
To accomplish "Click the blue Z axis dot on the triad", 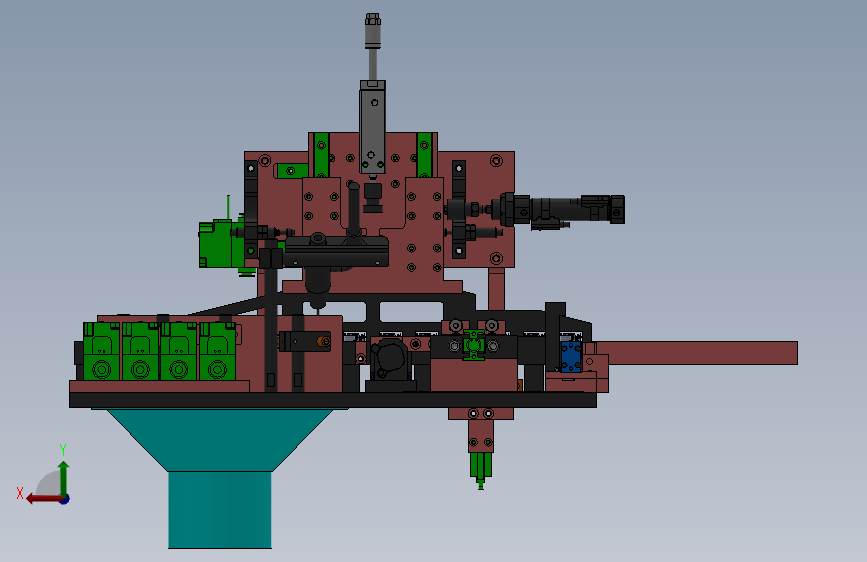I will pos(65,499).
